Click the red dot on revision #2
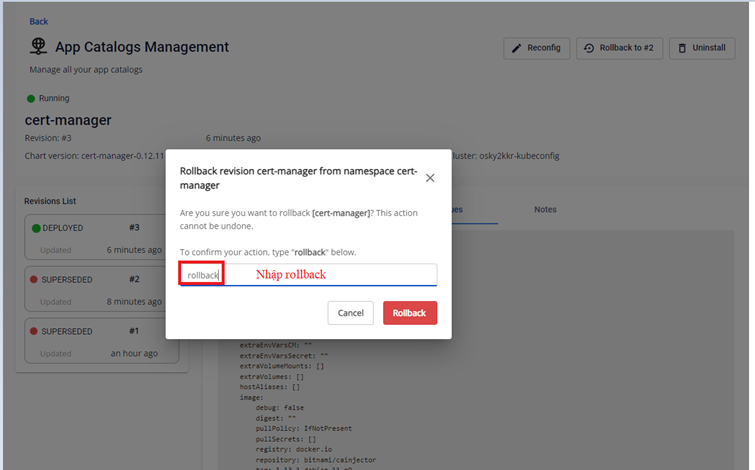The height and width of the screenshot is (470, 755). click(x=36, y=280)
